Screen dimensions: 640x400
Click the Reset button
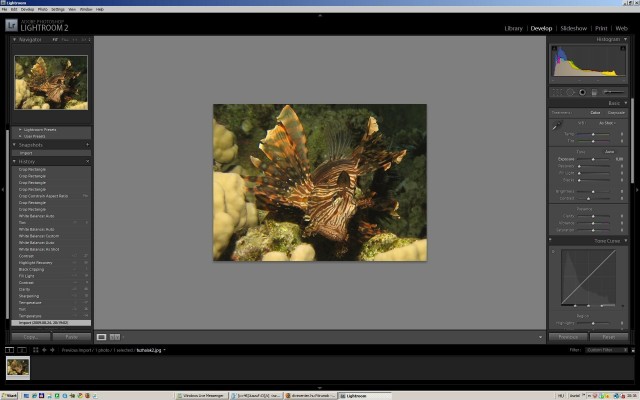coord(608,337)
